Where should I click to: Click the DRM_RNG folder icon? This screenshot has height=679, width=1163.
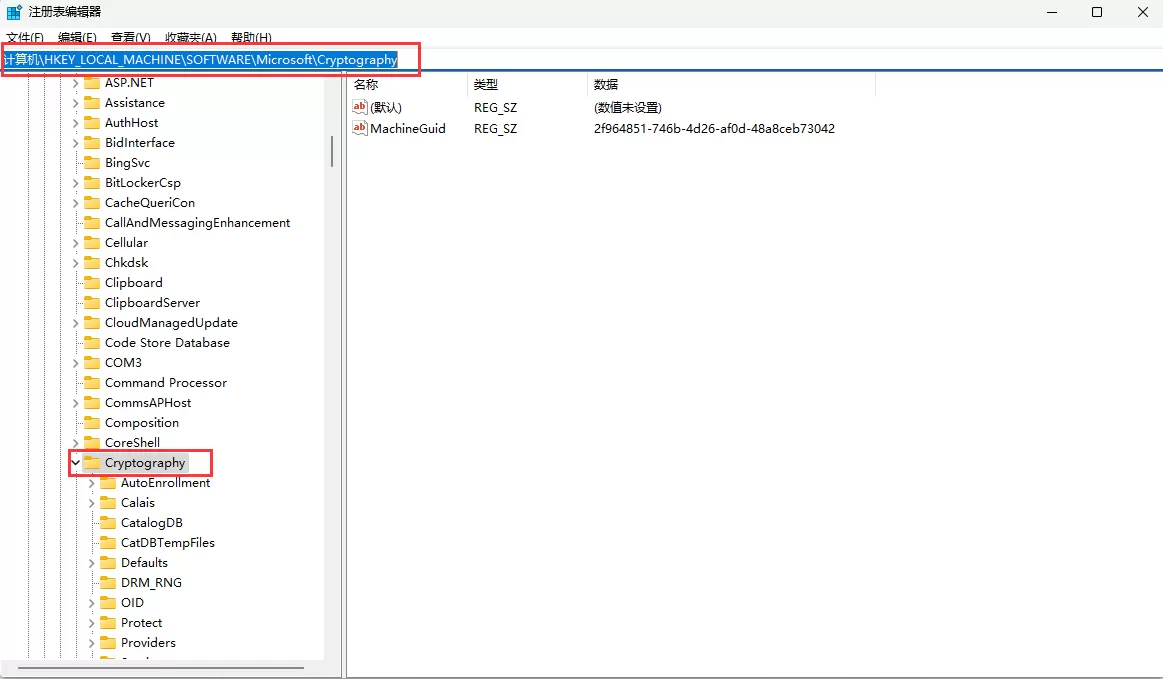tap(108, 583)
